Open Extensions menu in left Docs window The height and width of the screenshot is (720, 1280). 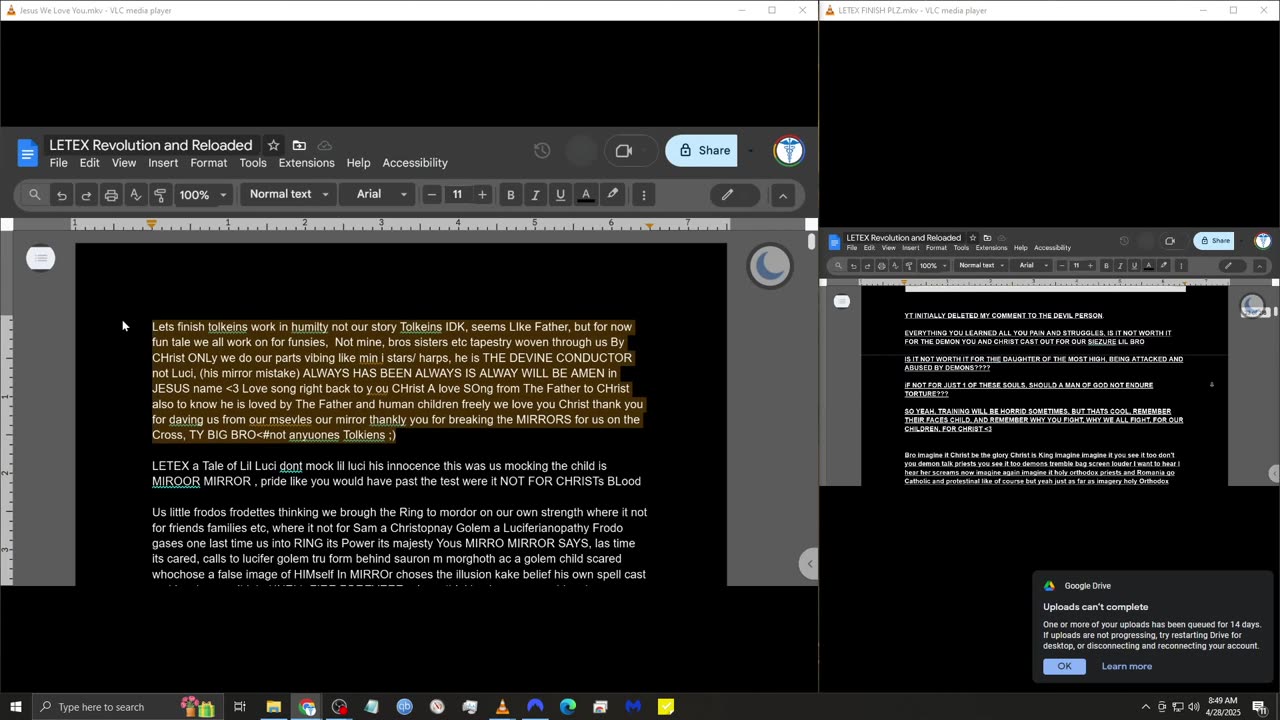(x=307, y=163)
